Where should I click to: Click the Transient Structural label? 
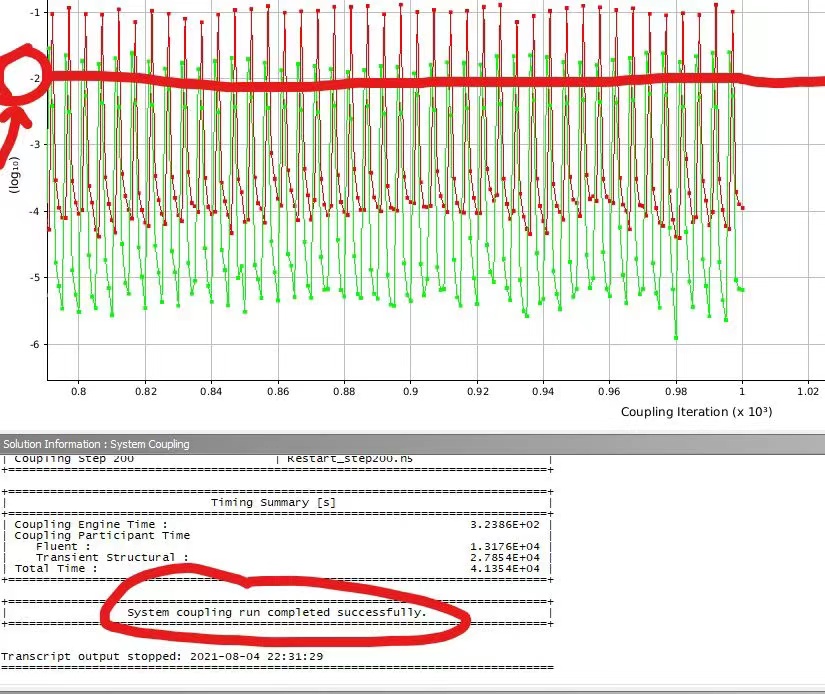pyautogui.click(x=112, y=557)
